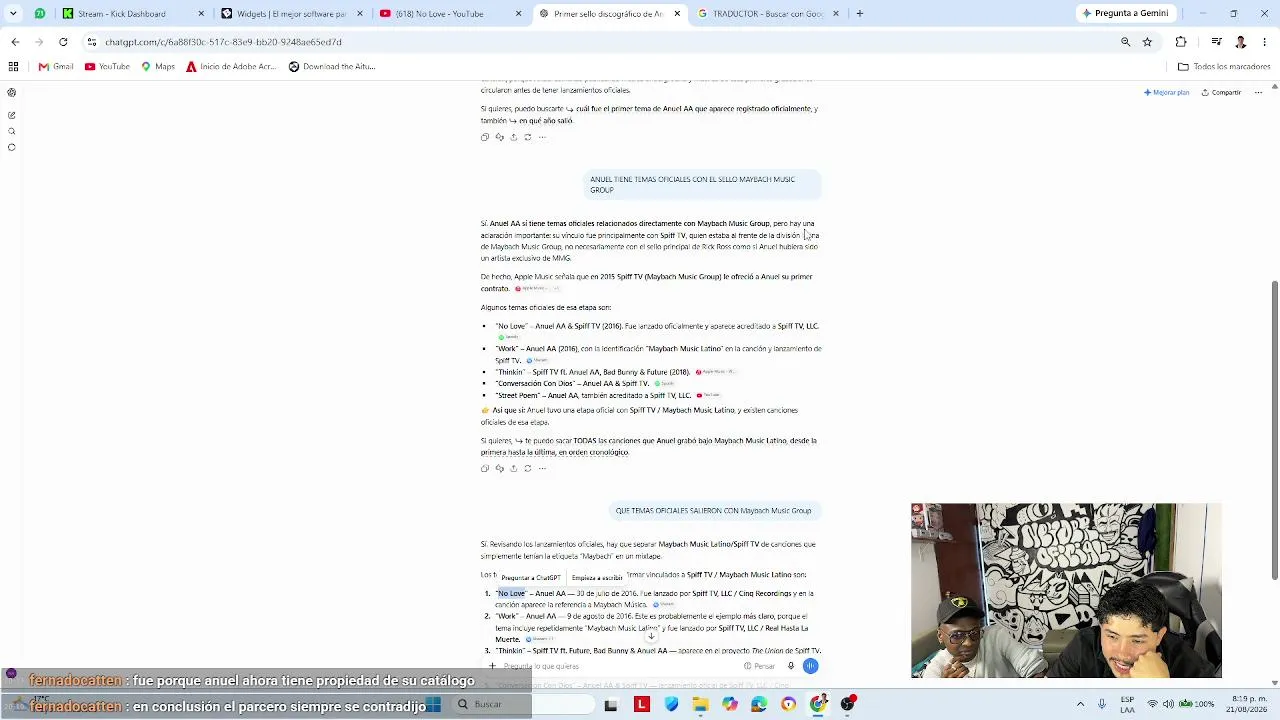Open the zoom magnifier in address bar

(1125, 42)
